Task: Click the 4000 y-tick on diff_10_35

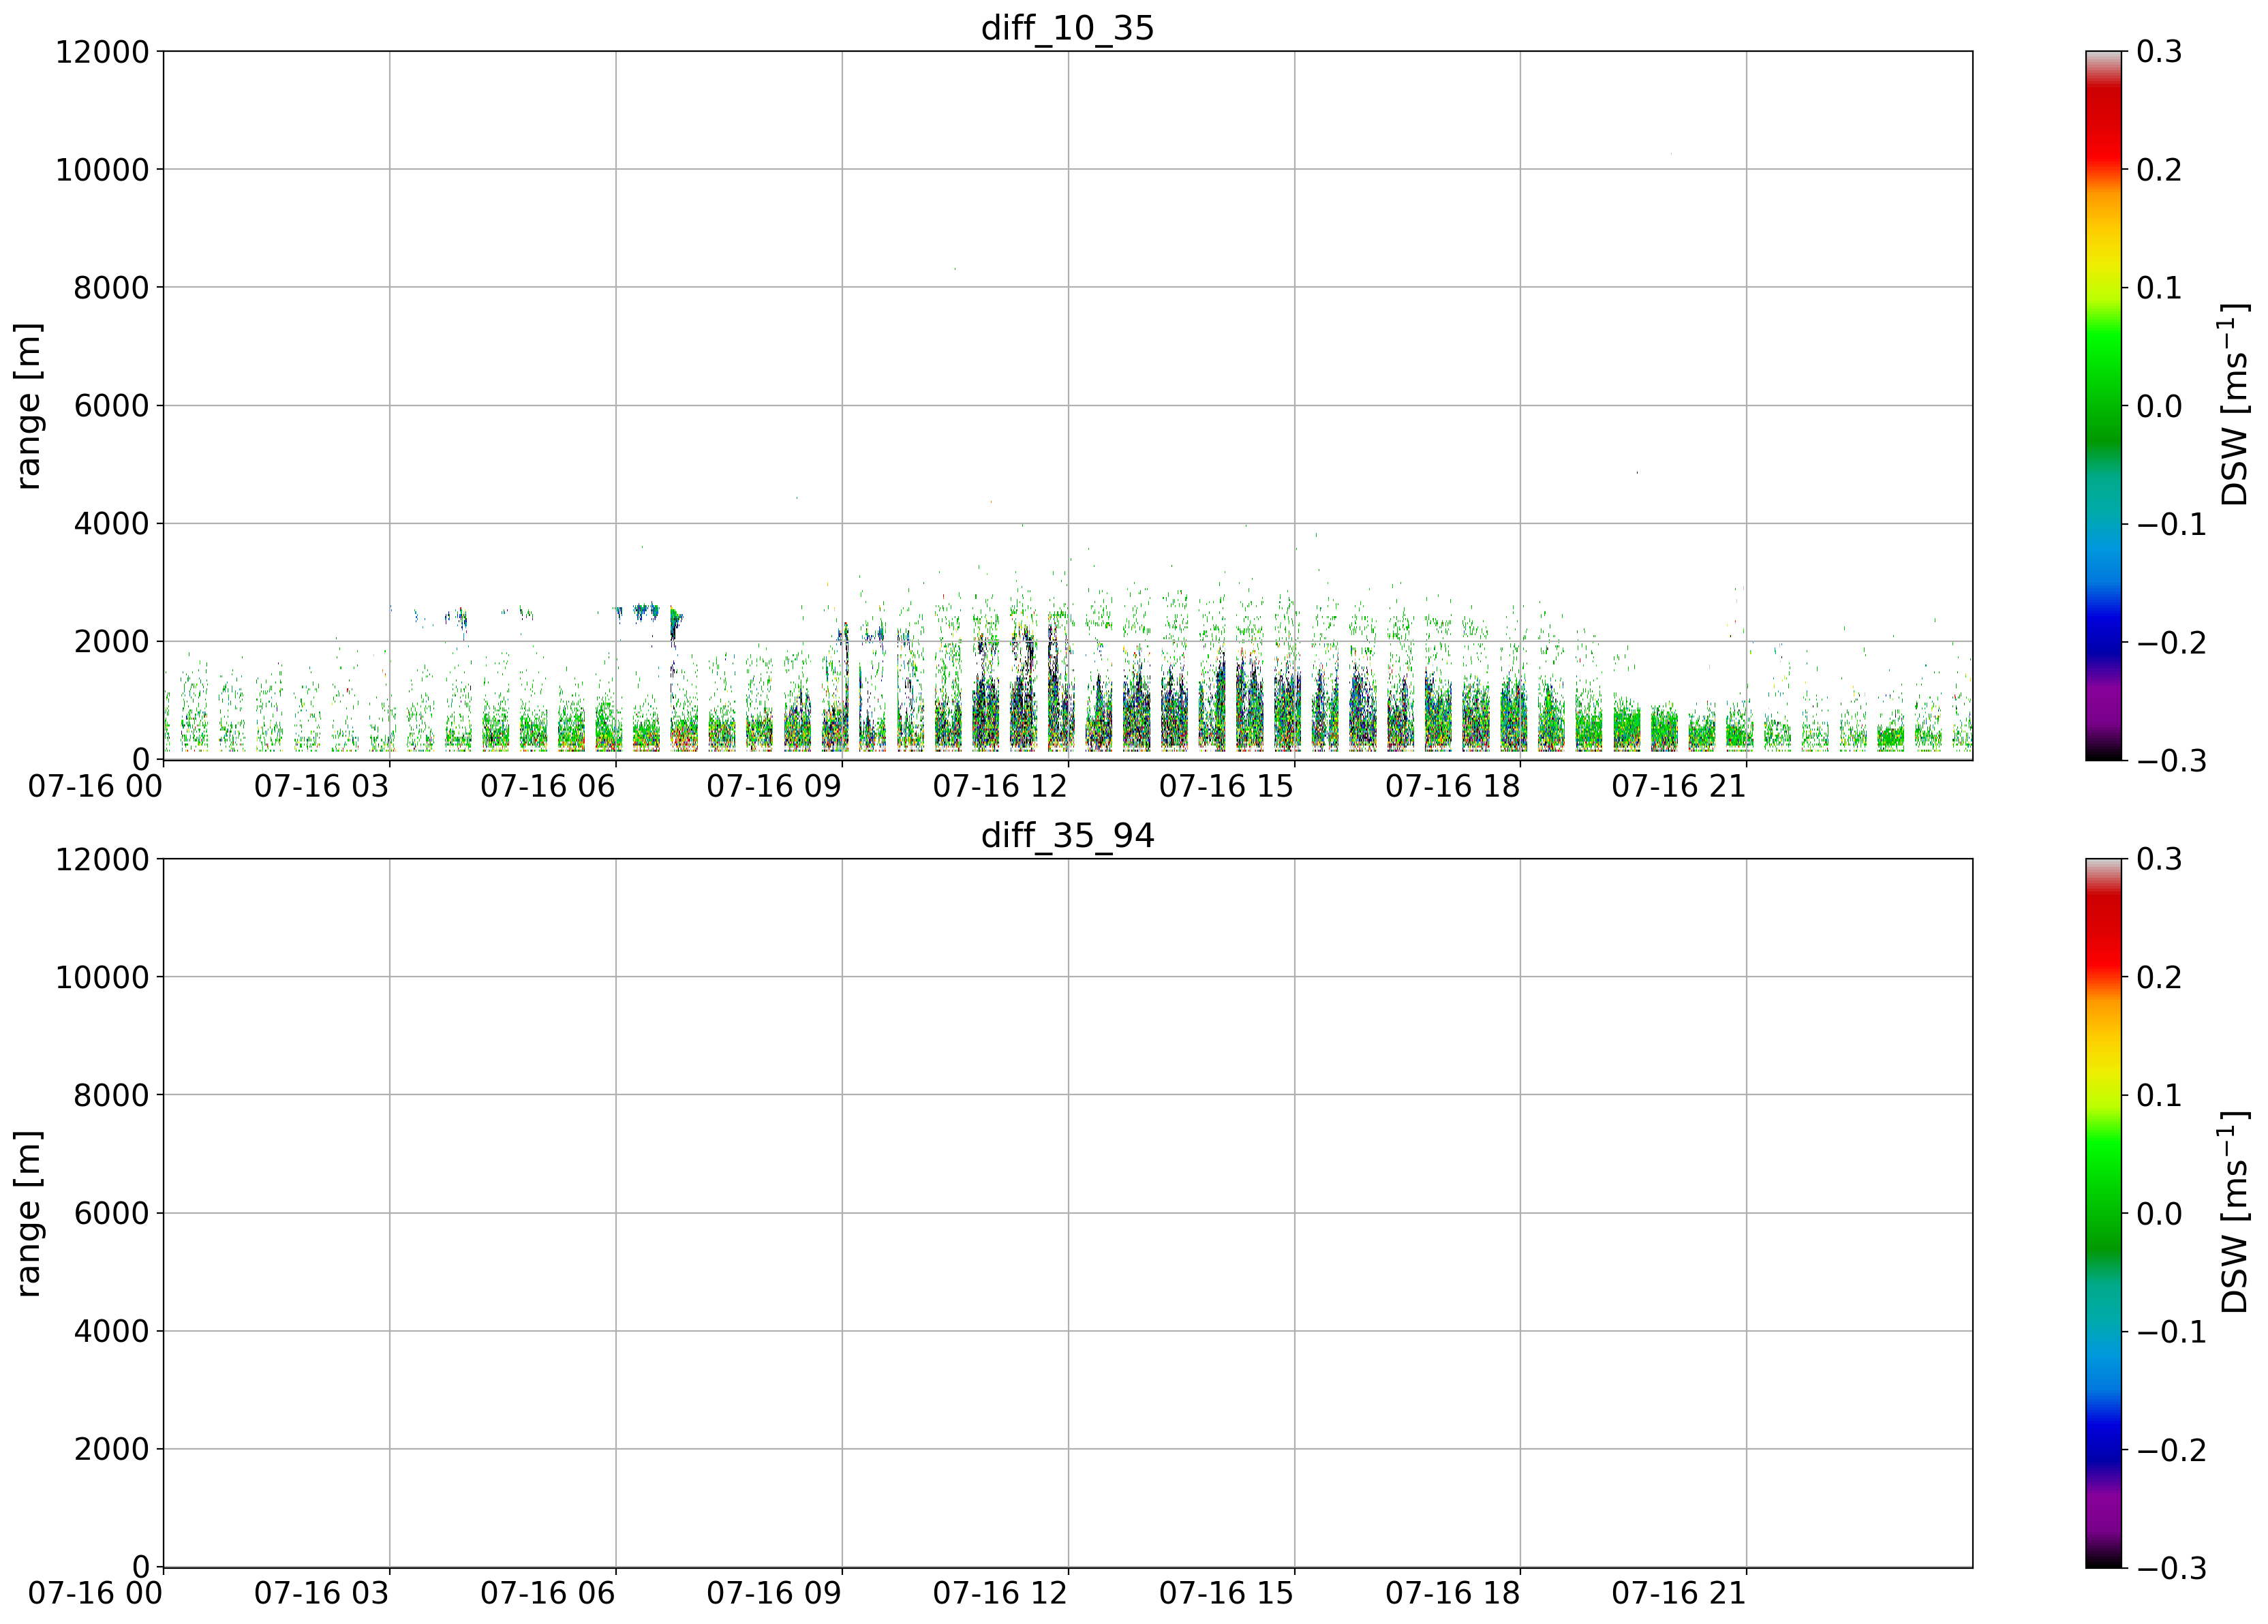Action: (111, 524)
